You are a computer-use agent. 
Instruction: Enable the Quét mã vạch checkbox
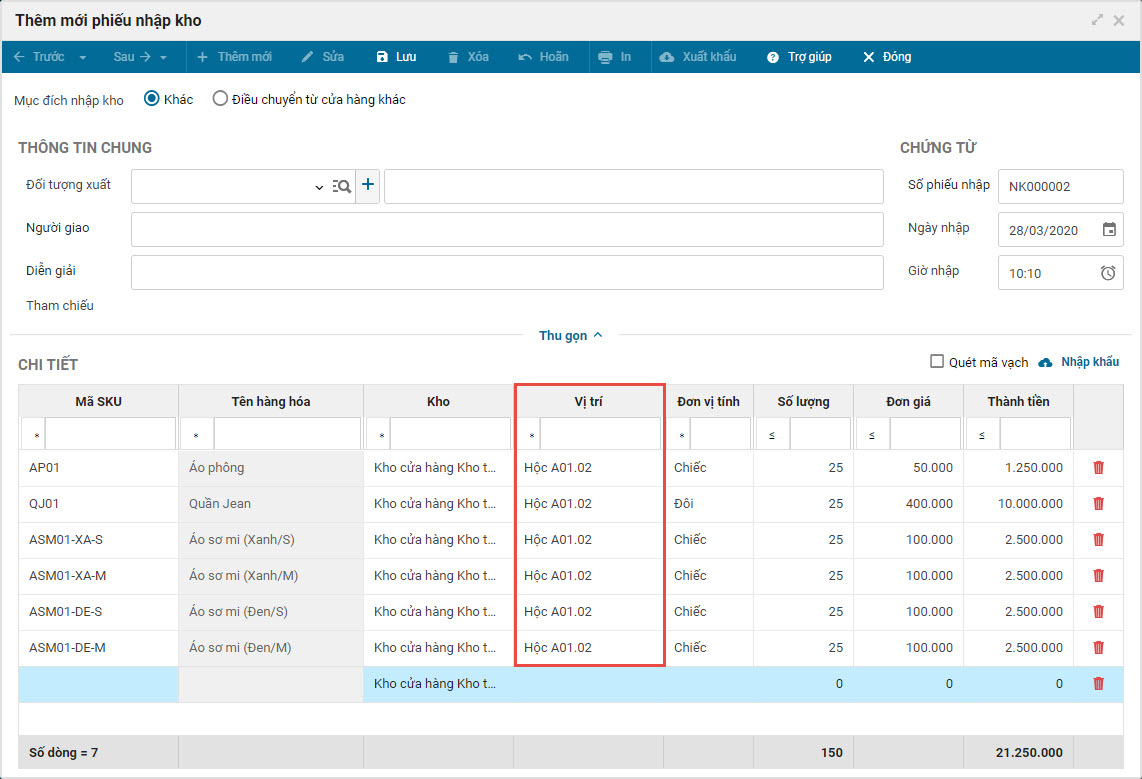tap(937, 361)
